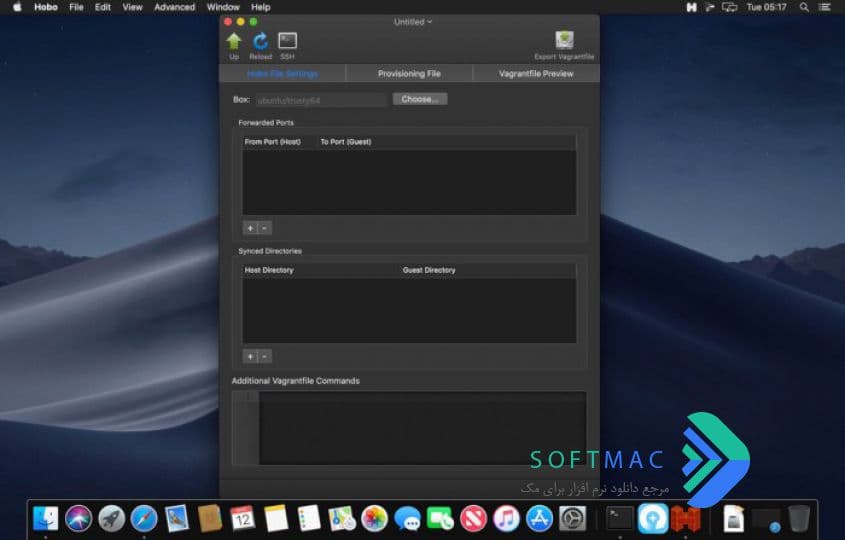Open Safari from the Dock

[x=144, y=519]
